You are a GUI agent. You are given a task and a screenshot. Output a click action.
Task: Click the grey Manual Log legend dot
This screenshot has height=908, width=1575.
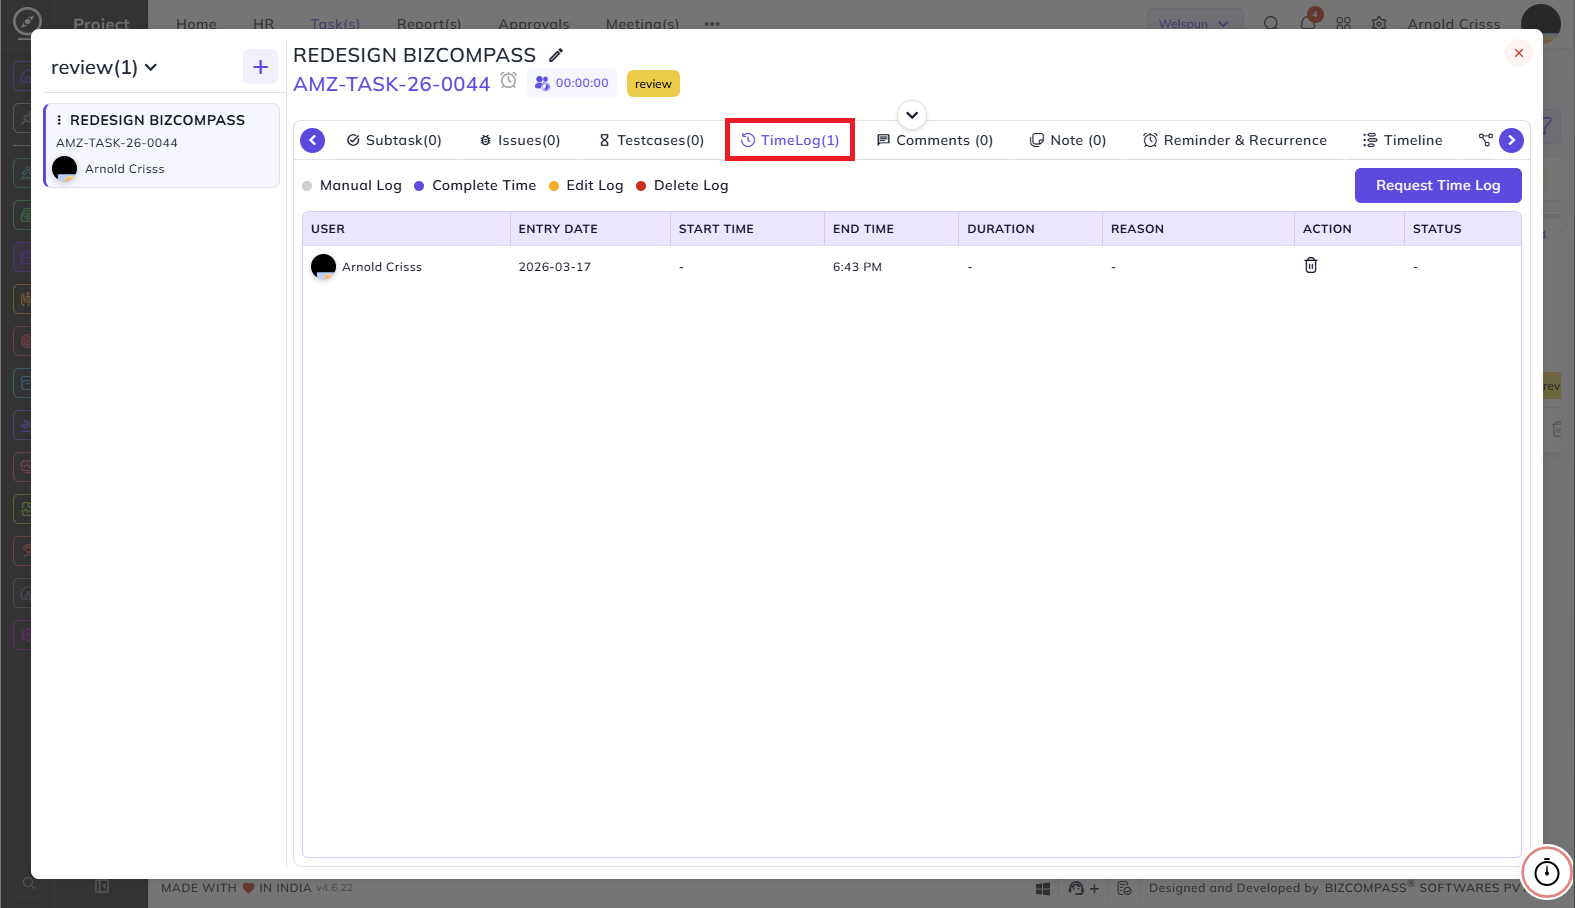(x=307, y=186)
